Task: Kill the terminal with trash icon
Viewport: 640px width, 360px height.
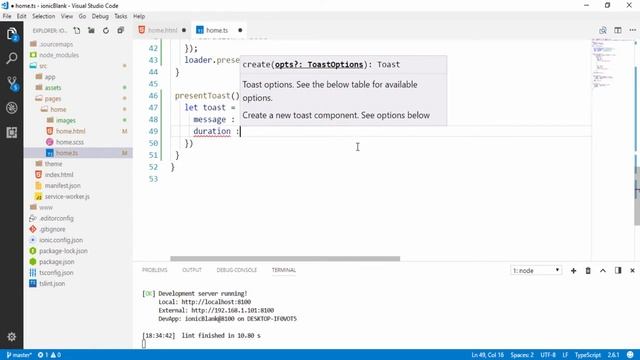Action: 588,271
